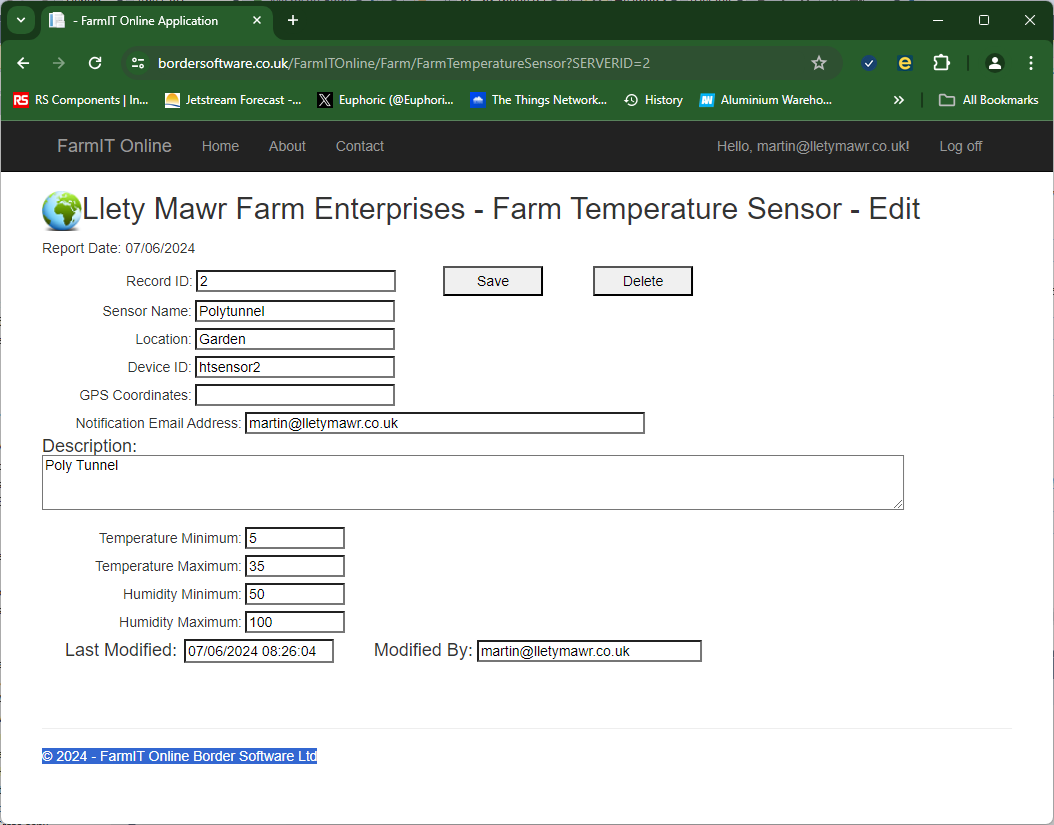Click the Save button
This screenshot has height=825, width=1054.
493,281
